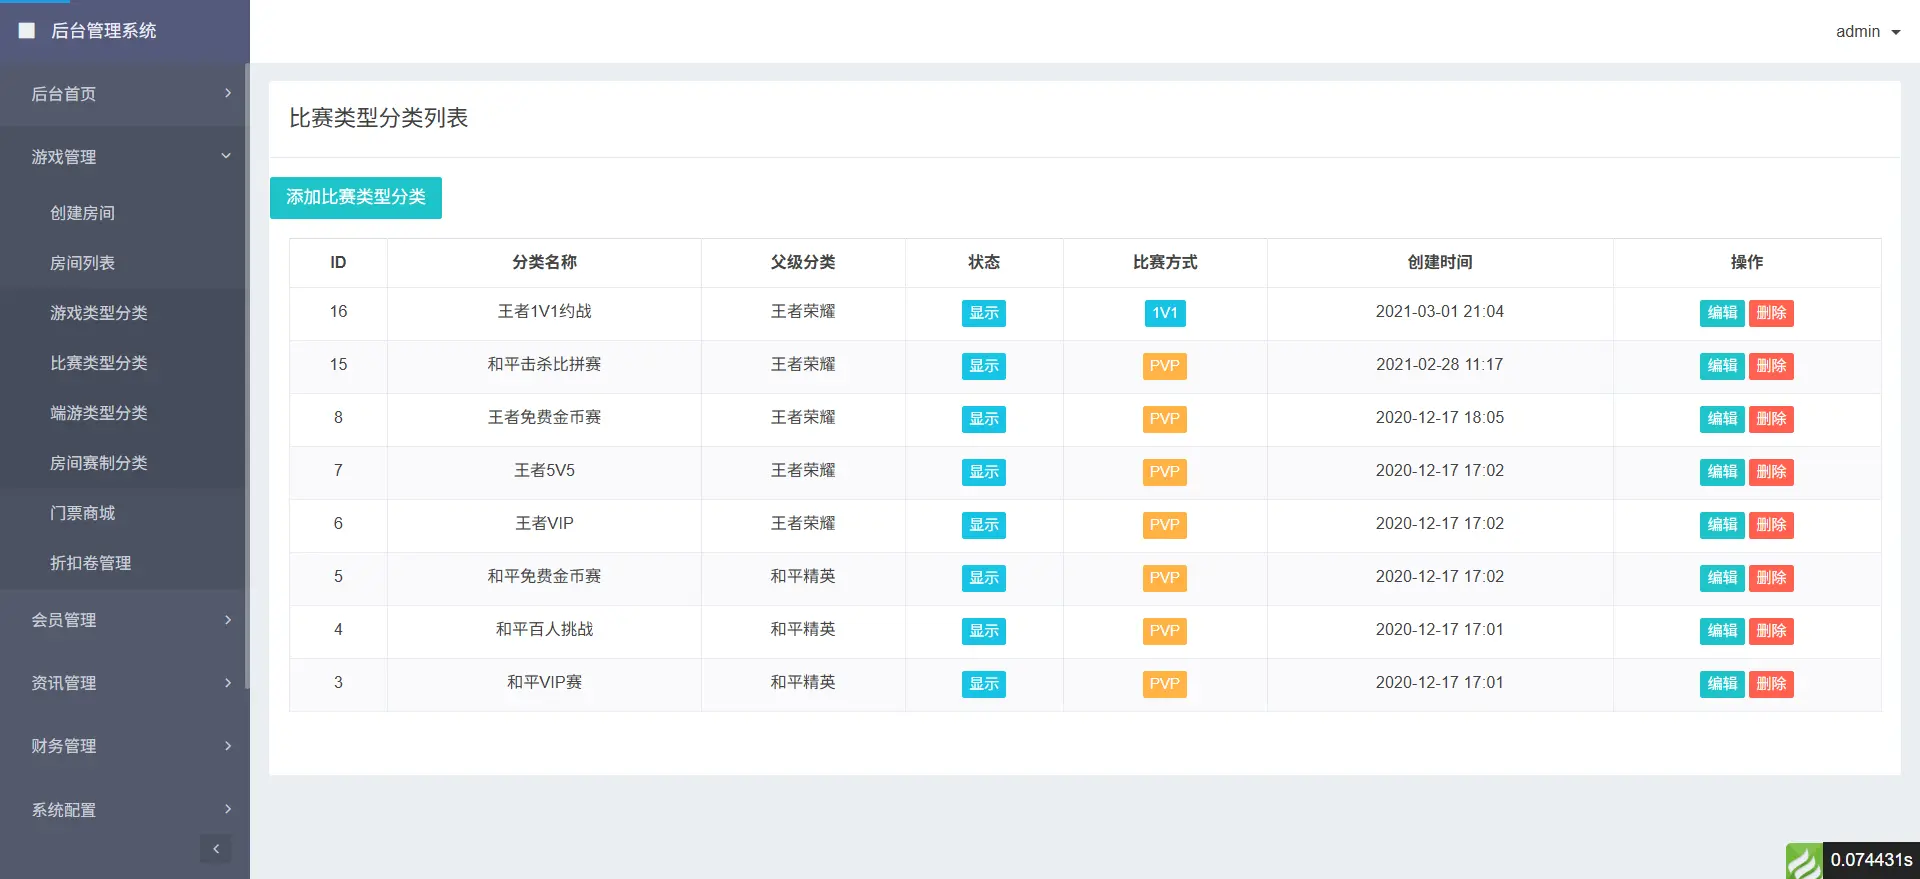Viewport: 1920px width, 879px height.
Task: Toggle 显示 status for 王者VIP
Action: point(984,525)
